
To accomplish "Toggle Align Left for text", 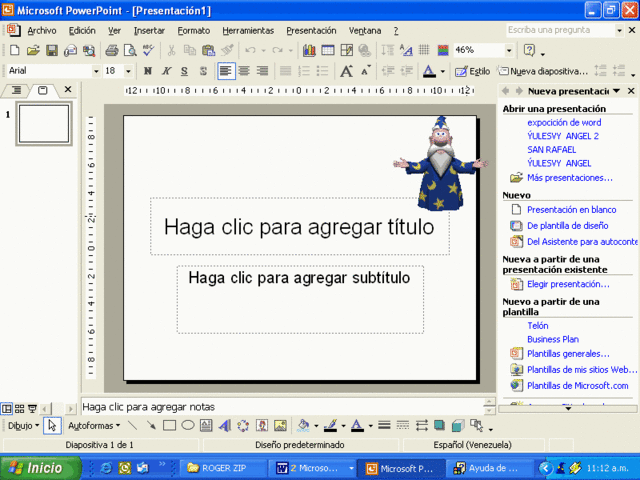I will click(226, 71).
